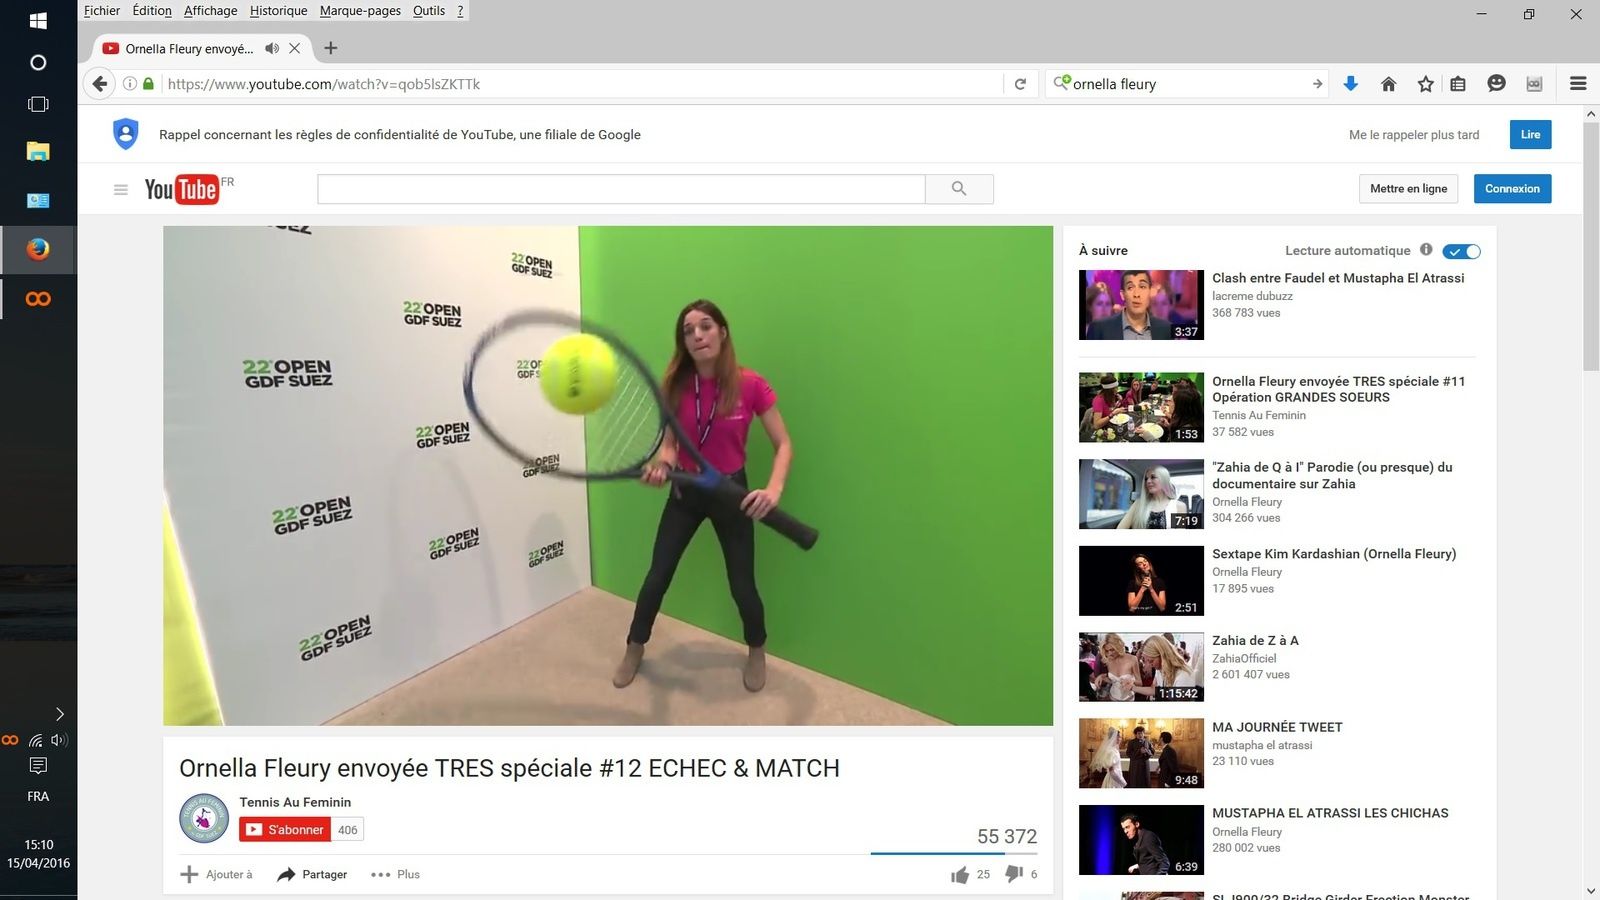Show the bookmarks list icon
Viewport: 1600px width, 900px height.
[1458, 84]
